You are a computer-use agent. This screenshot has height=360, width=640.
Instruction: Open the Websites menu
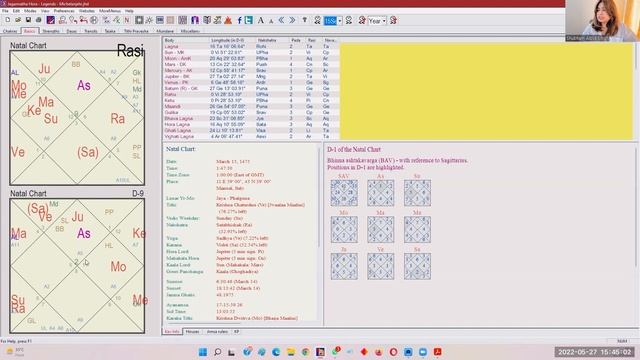click(87, 11)
